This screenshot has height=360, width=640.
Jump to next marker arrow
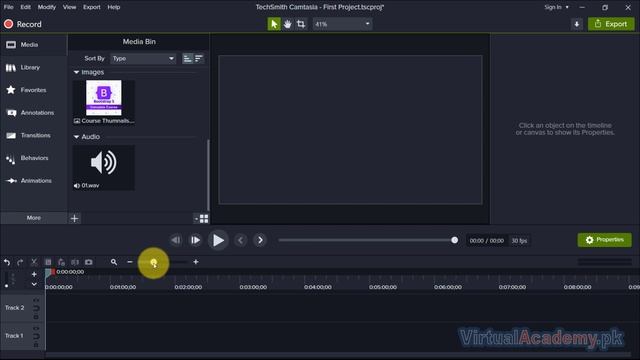point(260,240)
